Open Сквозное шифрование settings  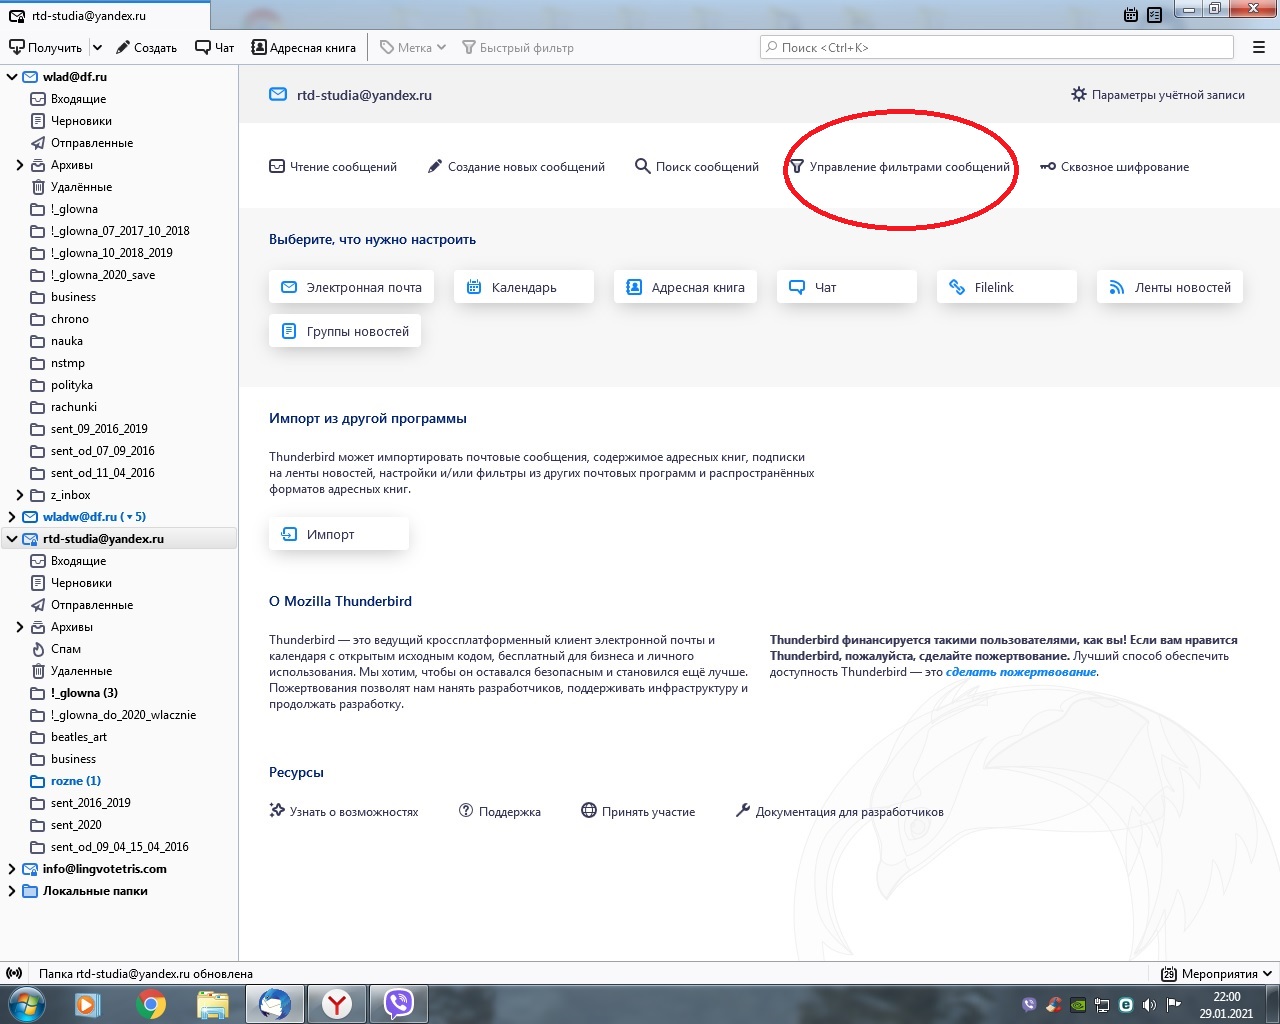click(1115, 167)
